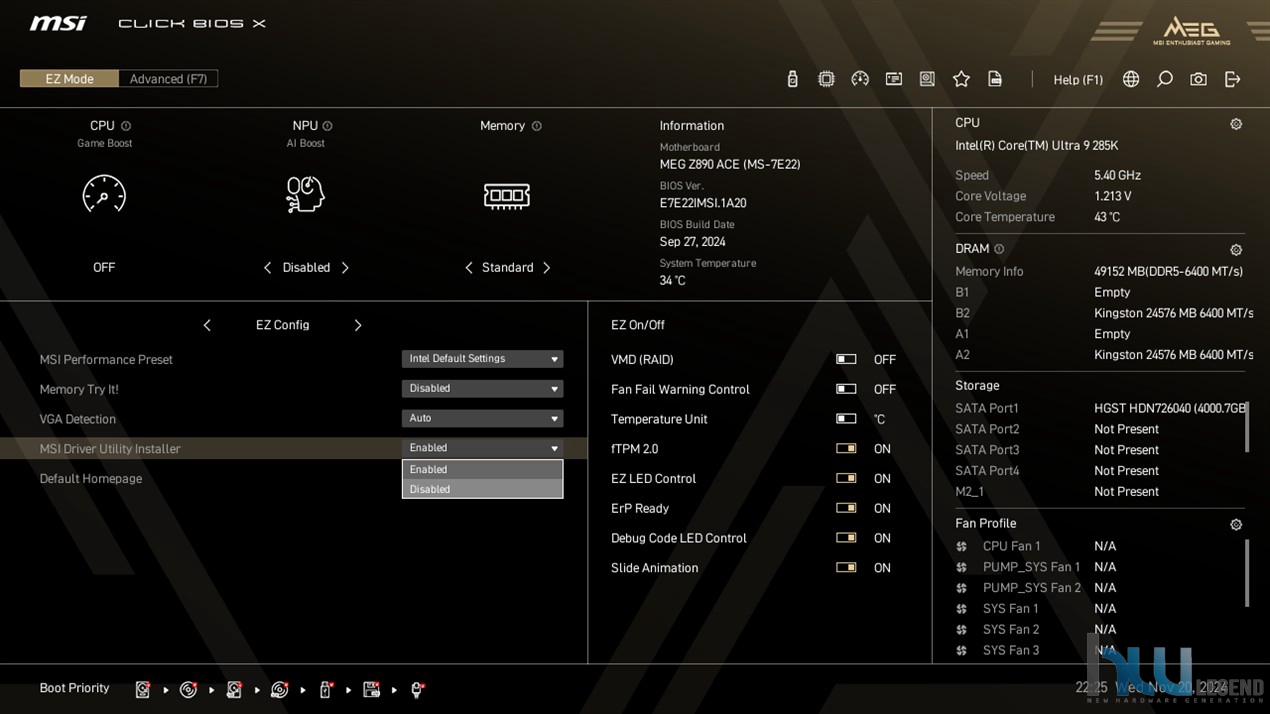
Task: Click the Boot Priority label
Action: tap(74, 688)
